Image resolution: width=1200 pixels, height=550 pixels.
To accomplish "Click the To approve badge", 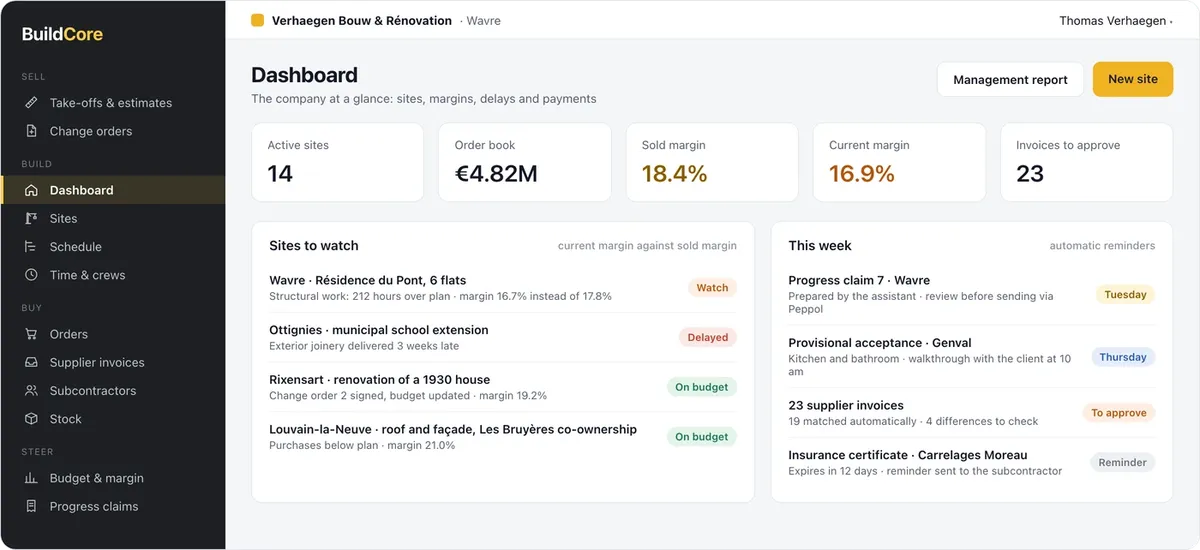I will (x=1119, y=413).
